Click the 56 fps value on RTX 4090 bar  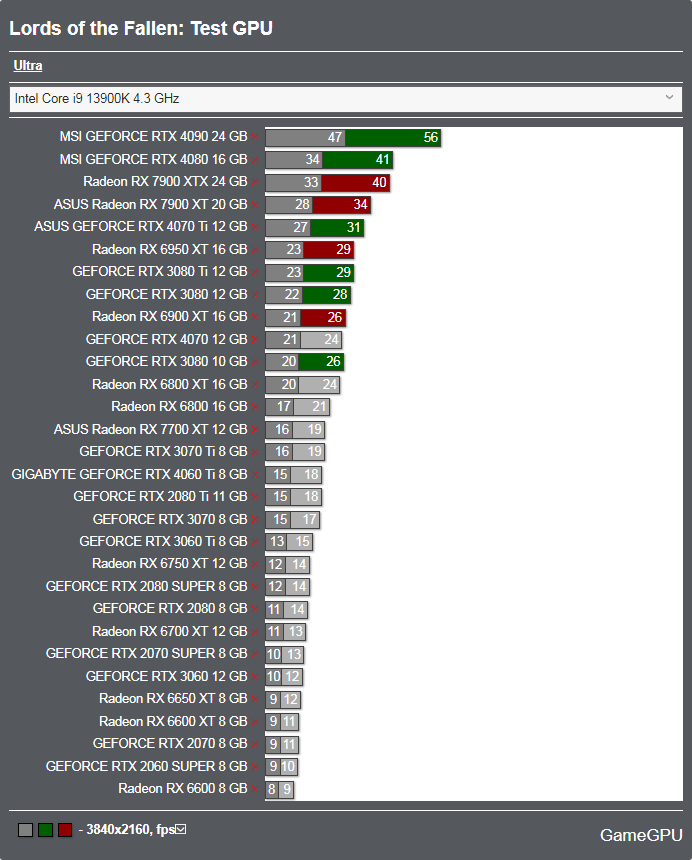point(430,138)
